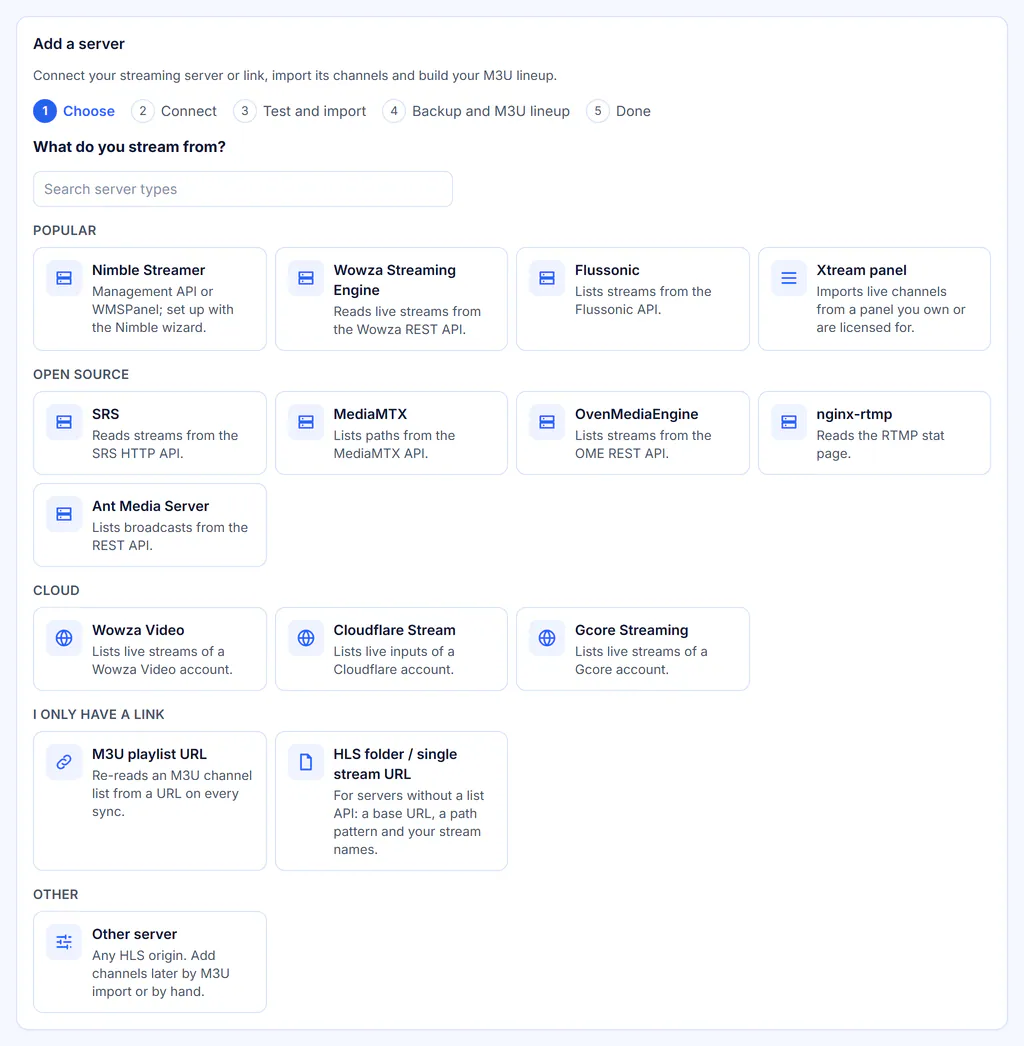Select the Wowza Video title

(x=138, y=630)
